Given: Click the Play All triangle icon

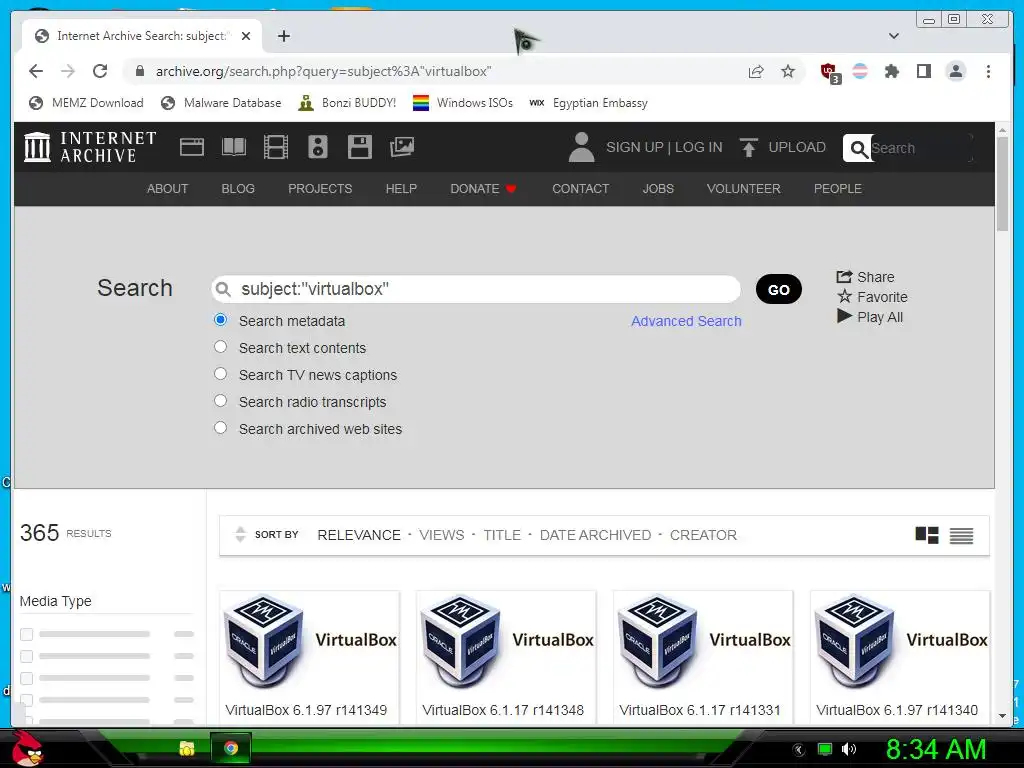Looking at the screenshot, I should pyautogui.click(x=844, y=316).
